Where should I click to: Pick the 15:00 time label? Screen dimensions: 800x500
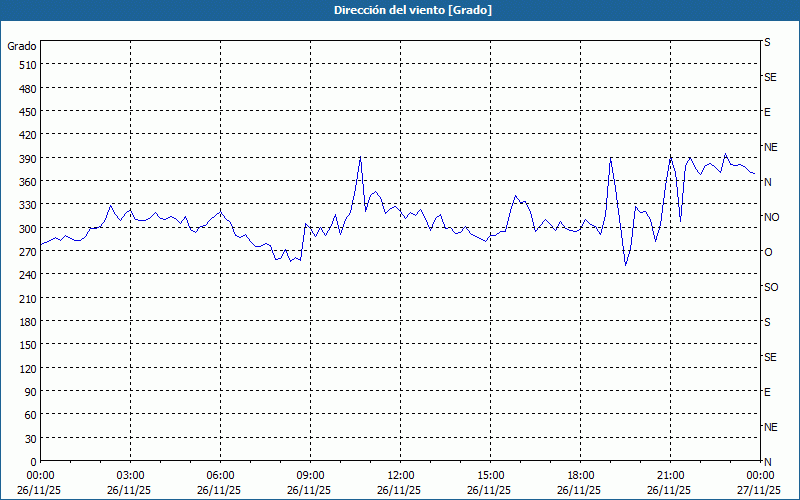coord(490,476)
